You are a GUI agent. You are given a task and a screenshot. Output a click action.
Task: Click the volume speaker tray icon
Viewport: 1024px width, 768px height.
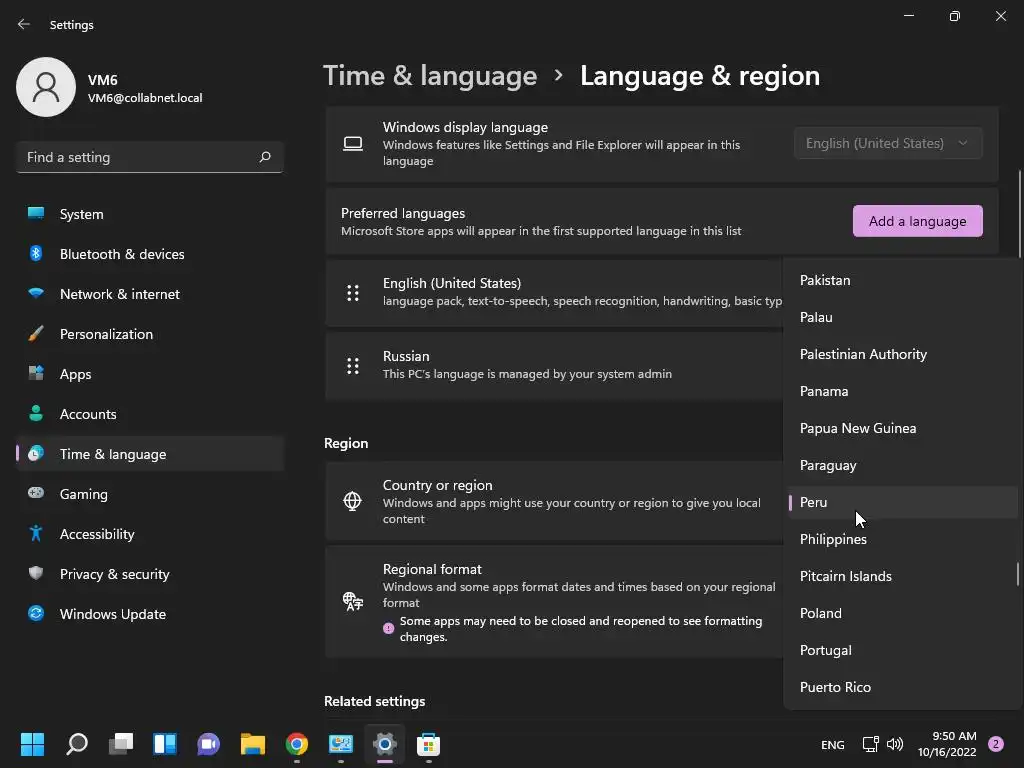[895, 744]
